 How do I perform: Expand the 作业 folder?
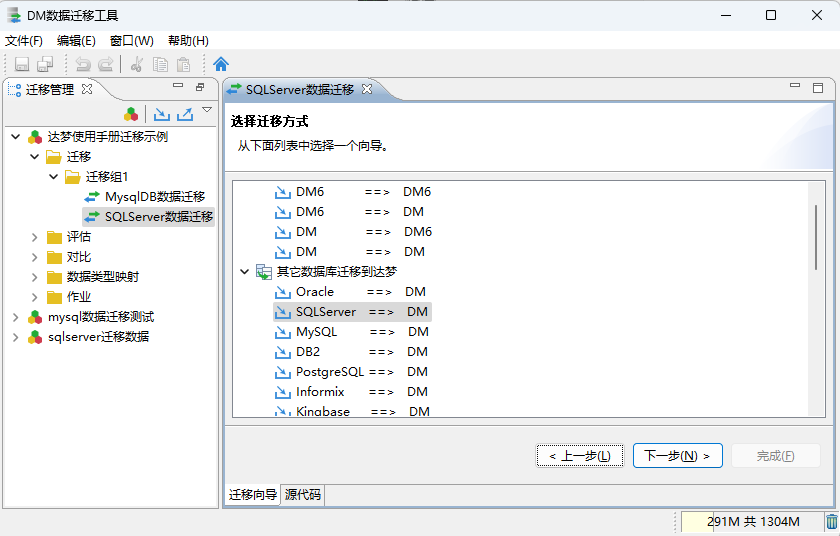(x=35, y=297)
